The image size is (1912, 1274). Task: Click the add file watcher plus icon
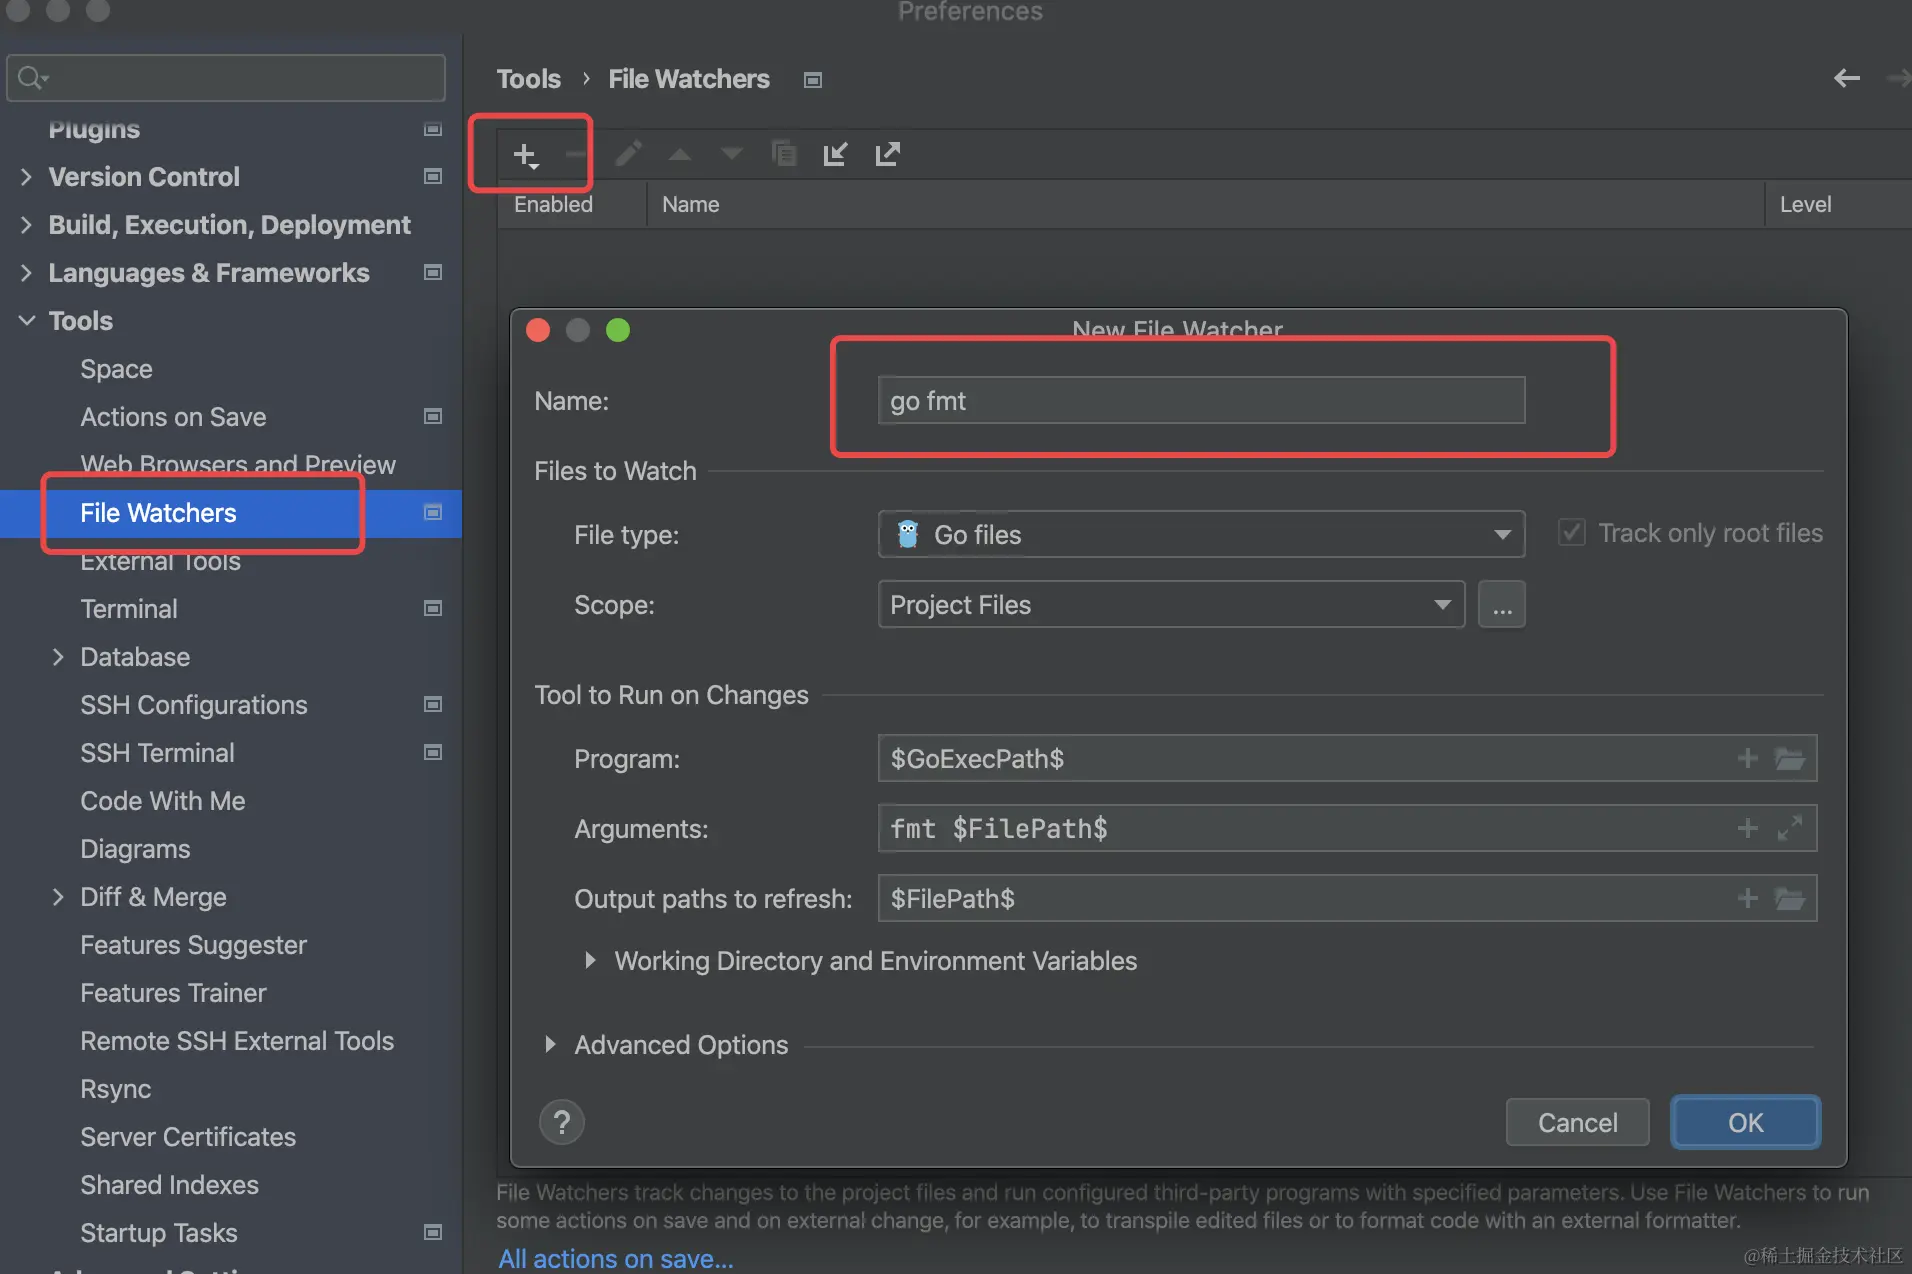point(525,155)
